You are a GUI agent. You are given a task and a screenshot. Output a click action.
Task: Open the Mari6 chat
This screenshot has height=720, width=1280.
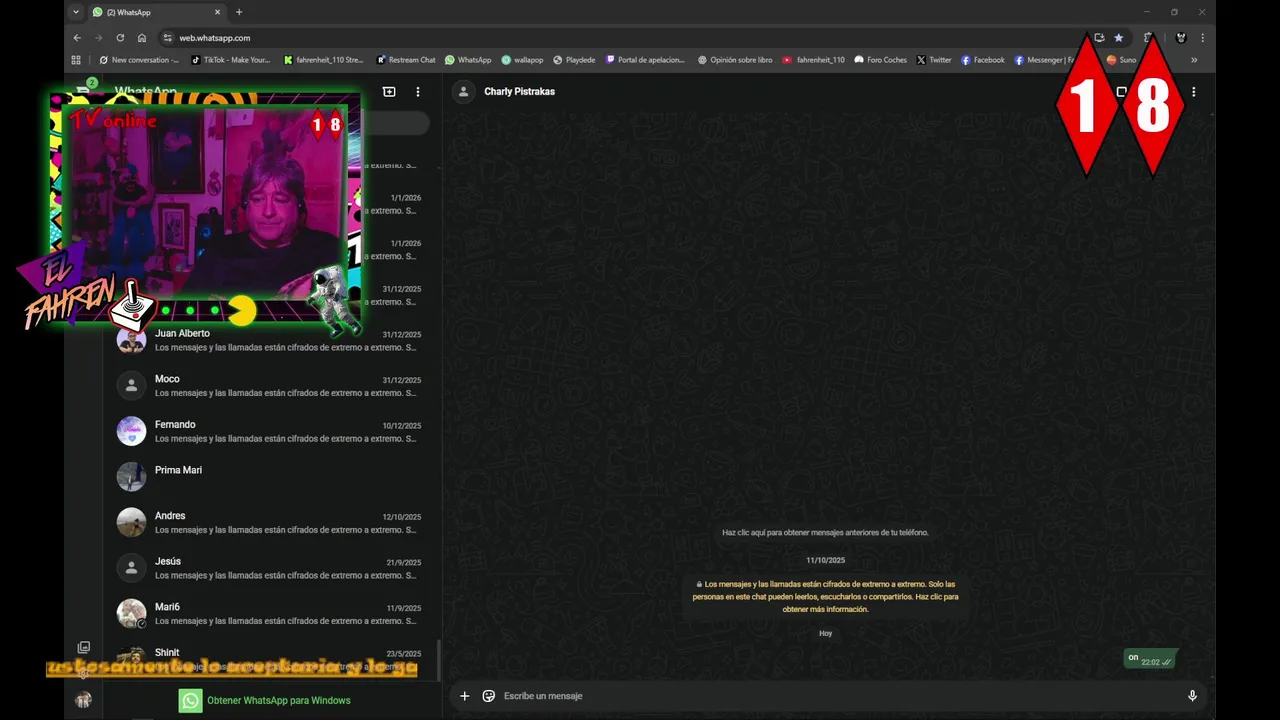[270, 613]
